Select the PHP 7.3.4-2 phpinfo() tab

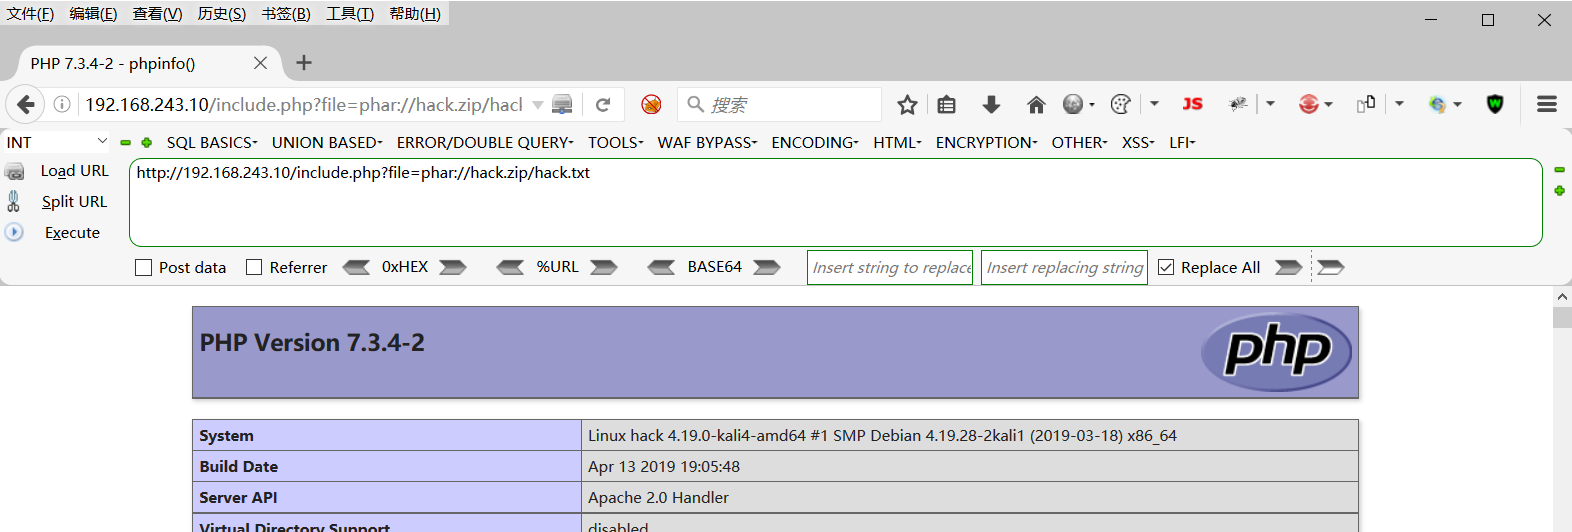[148, 63]
